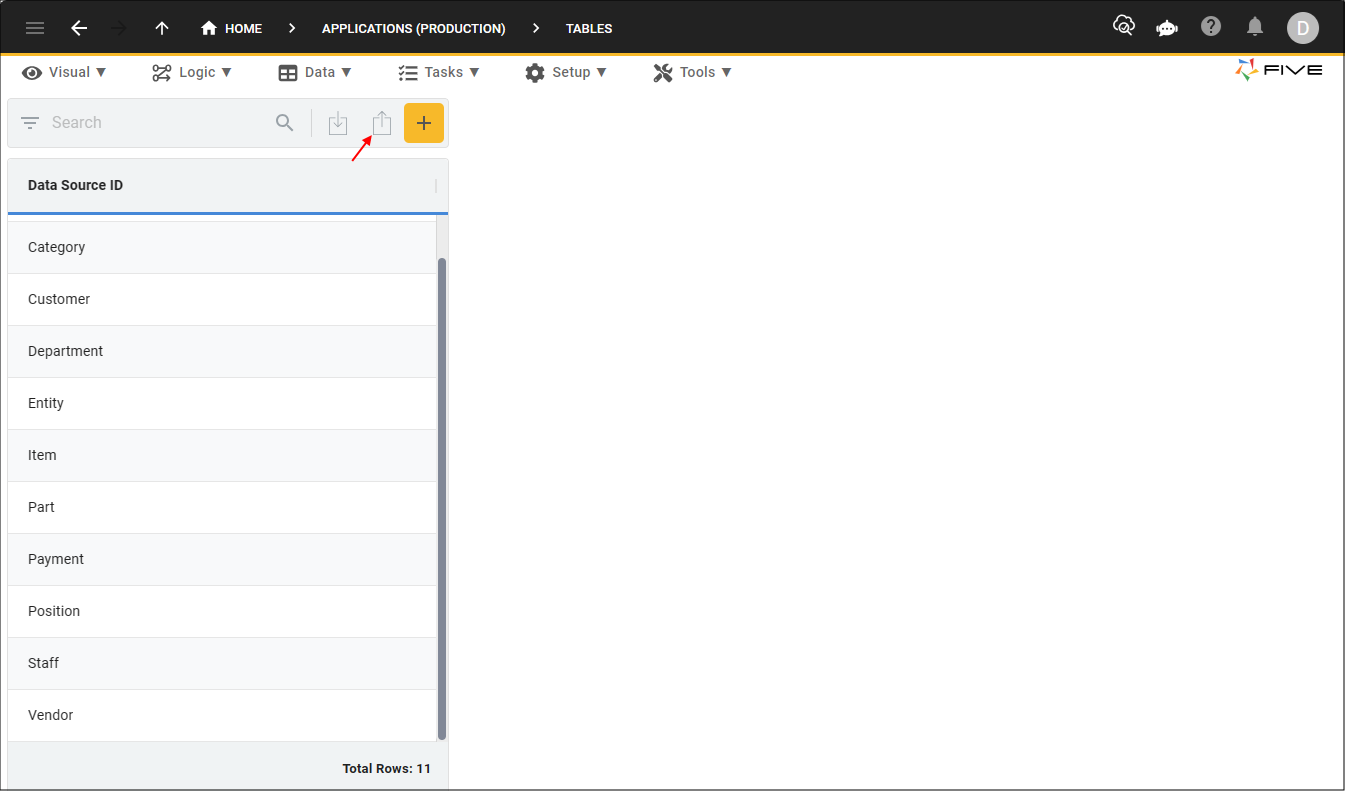Click the Tables breadcrumb

click(589, 28)
